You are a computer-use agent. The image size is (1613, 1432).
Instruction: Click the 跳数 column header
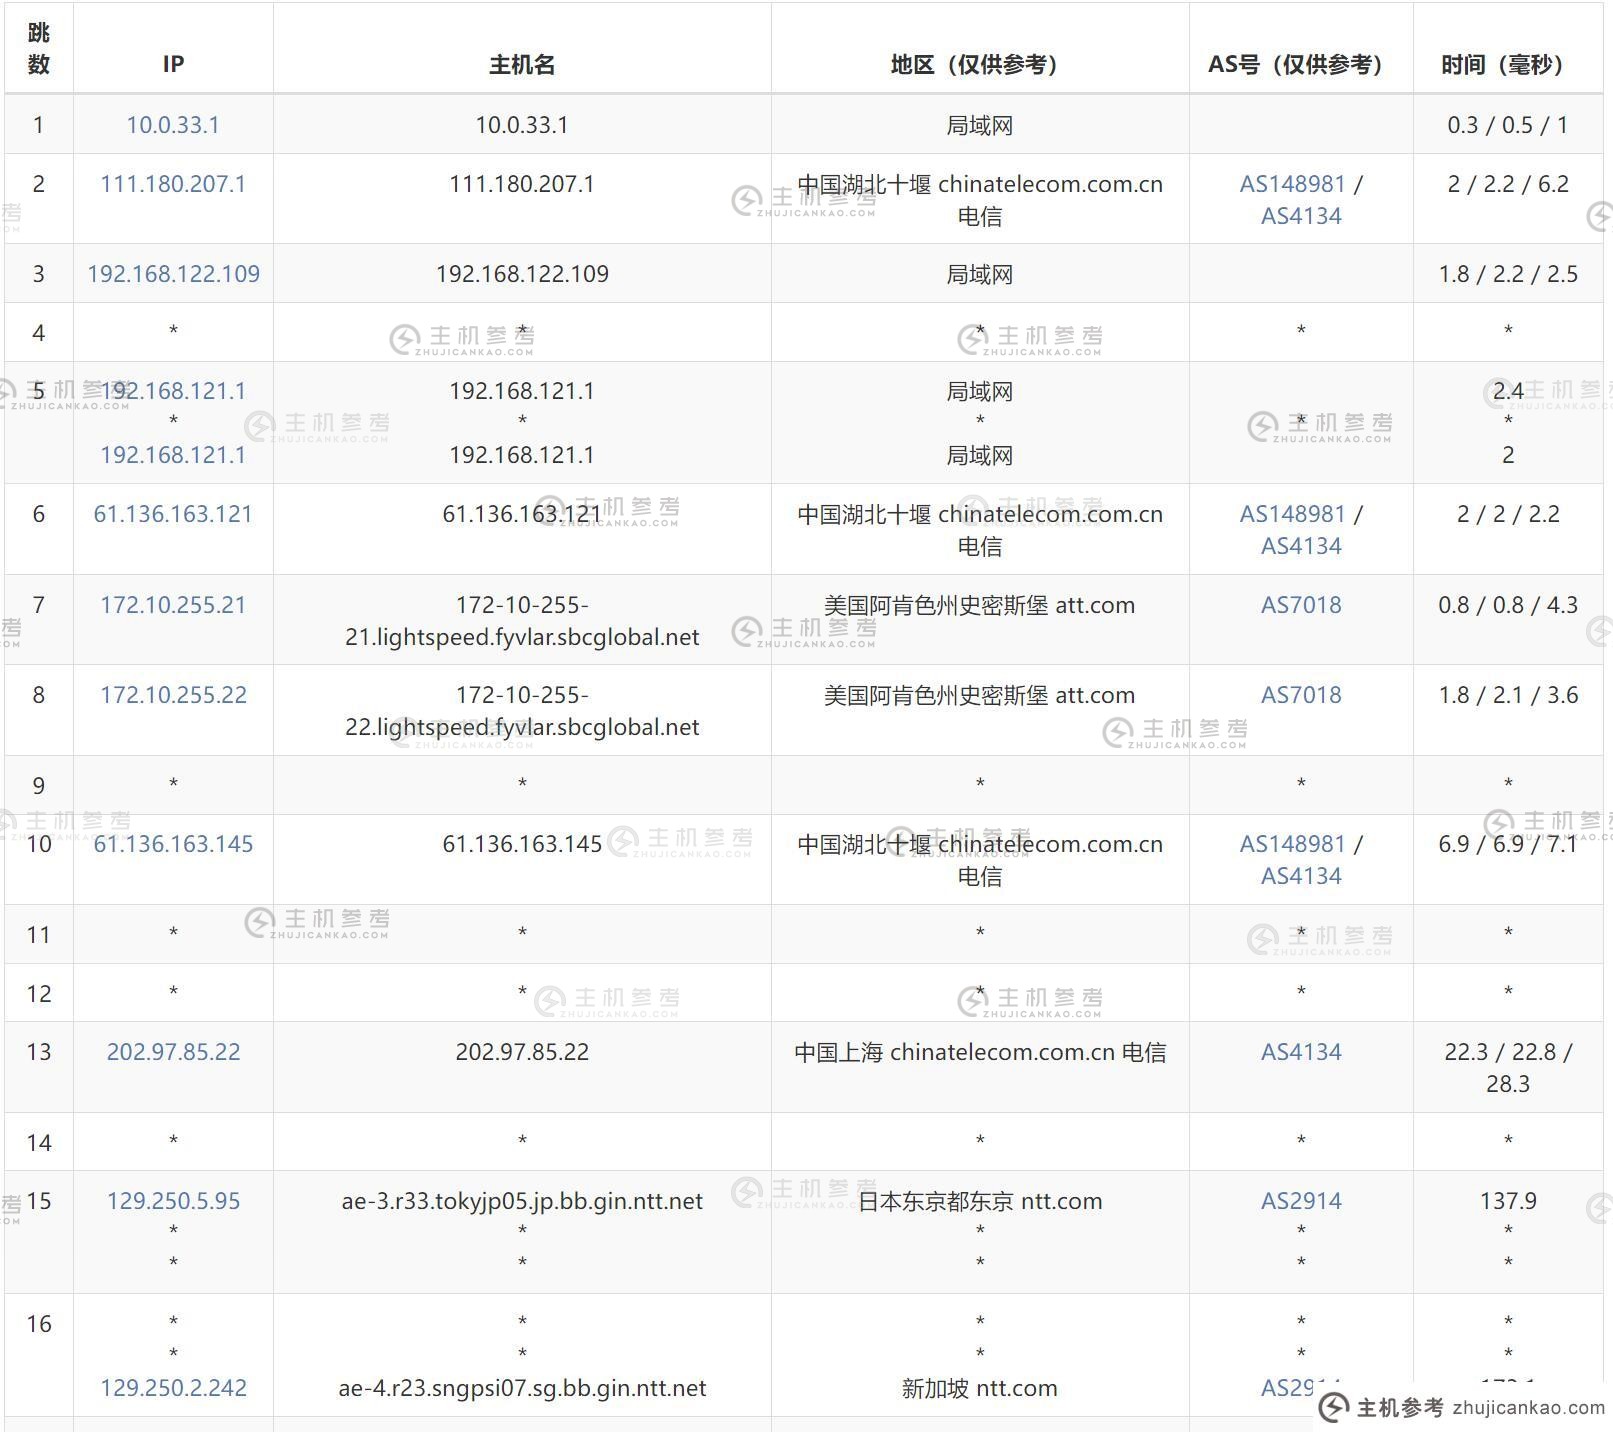[x=39, y=48]
